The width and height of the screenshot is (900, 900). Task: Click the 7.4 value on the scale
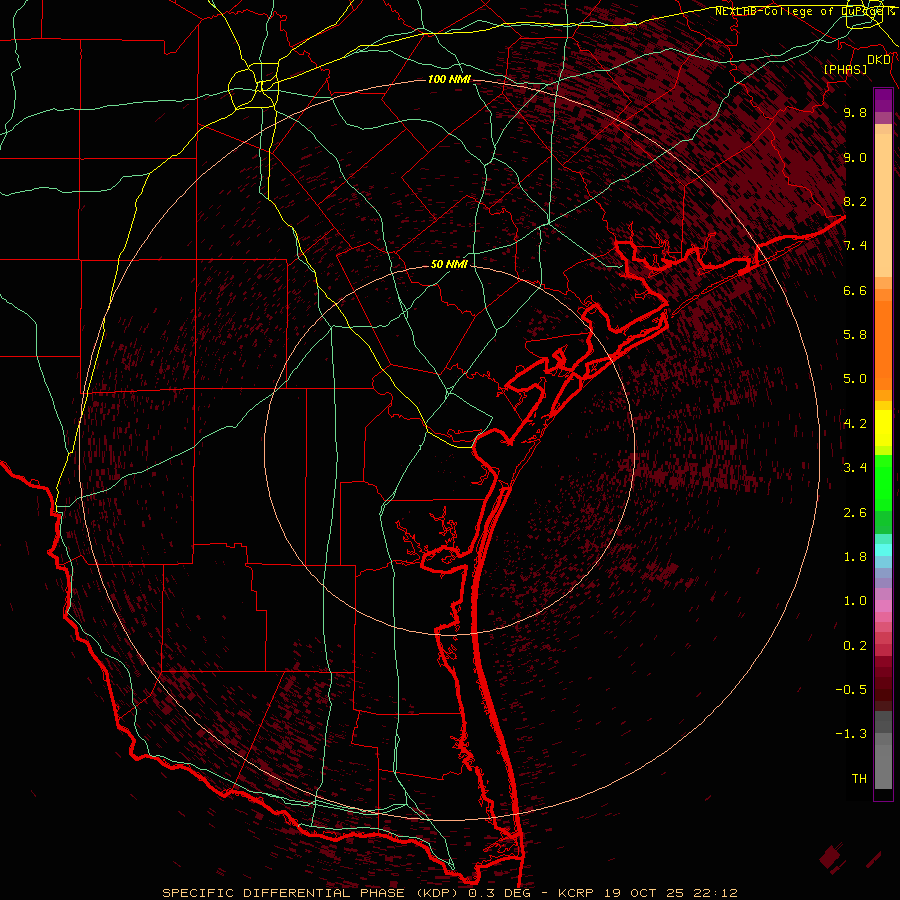point(855,246)
